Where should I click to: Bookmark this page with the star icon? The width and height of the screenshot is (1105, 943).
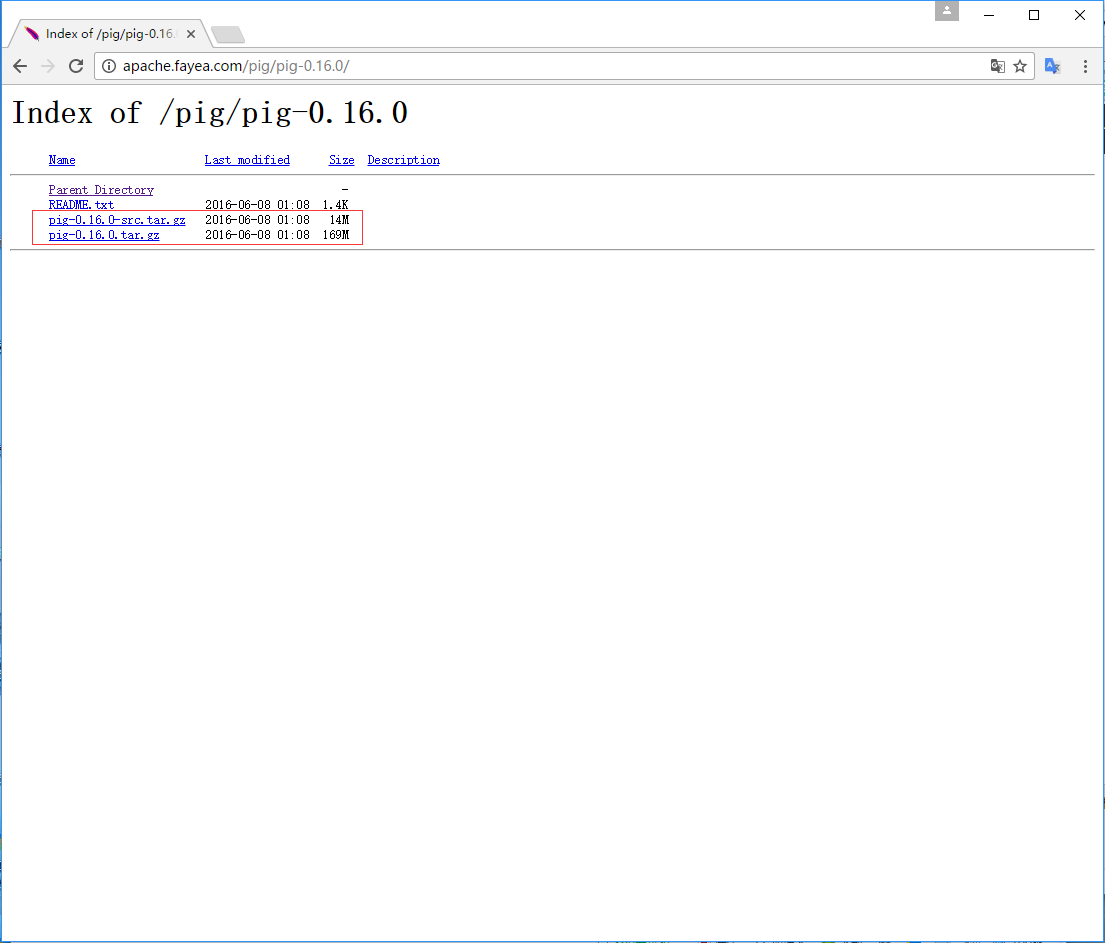[1020, 66]
